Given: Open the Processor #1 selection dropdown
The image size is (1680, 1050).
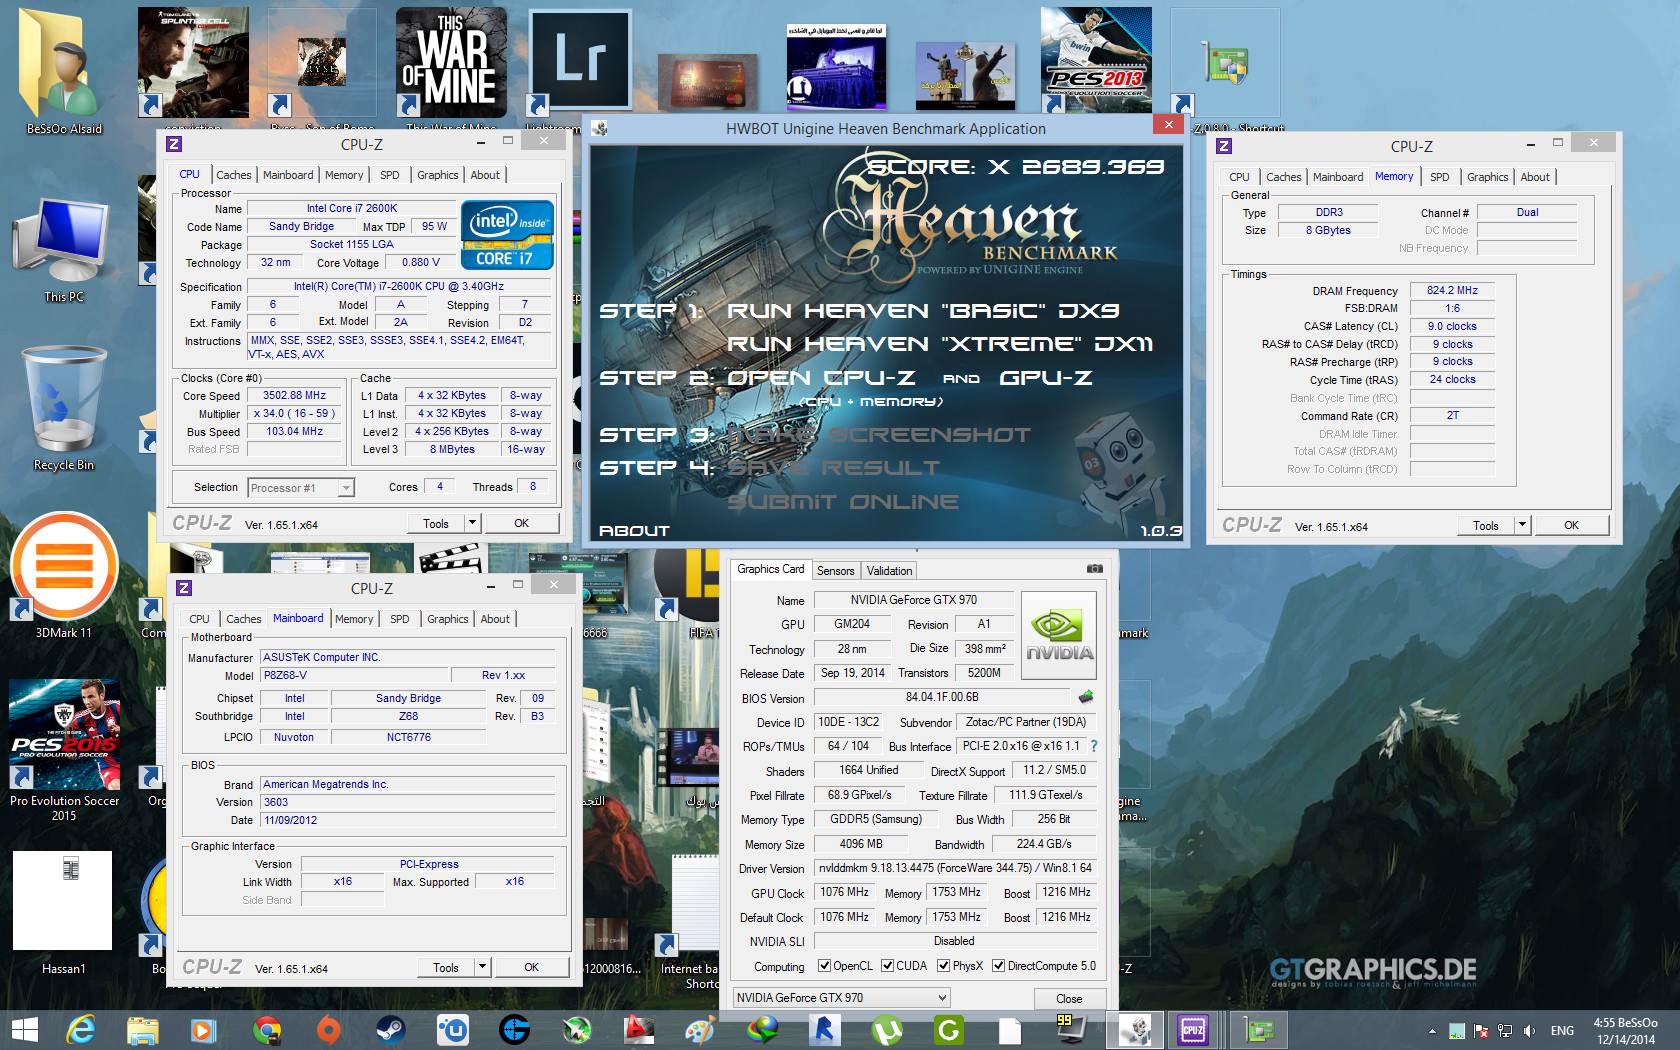Looking at the screenshot, I should point(301,488).
